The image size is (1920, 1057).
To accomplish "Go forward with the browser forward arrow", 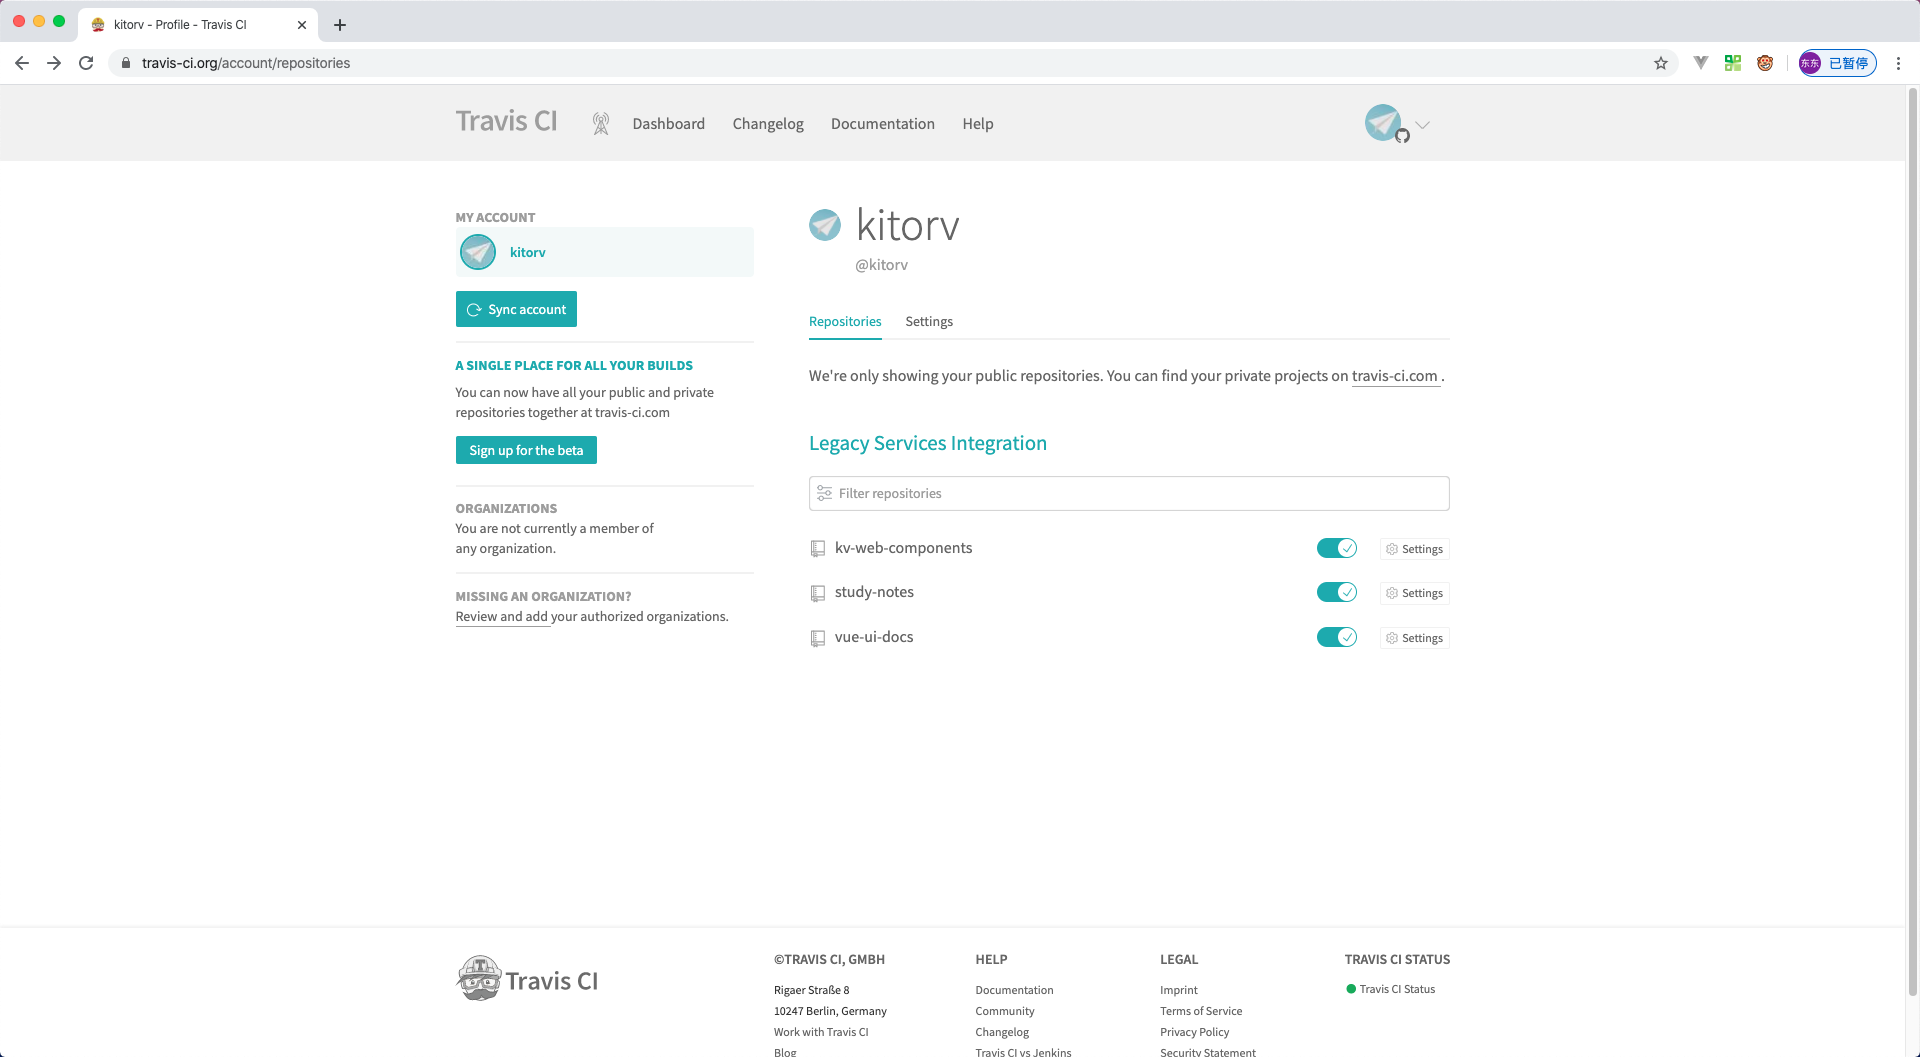I will pyautogui.click(x=54, y=63).
